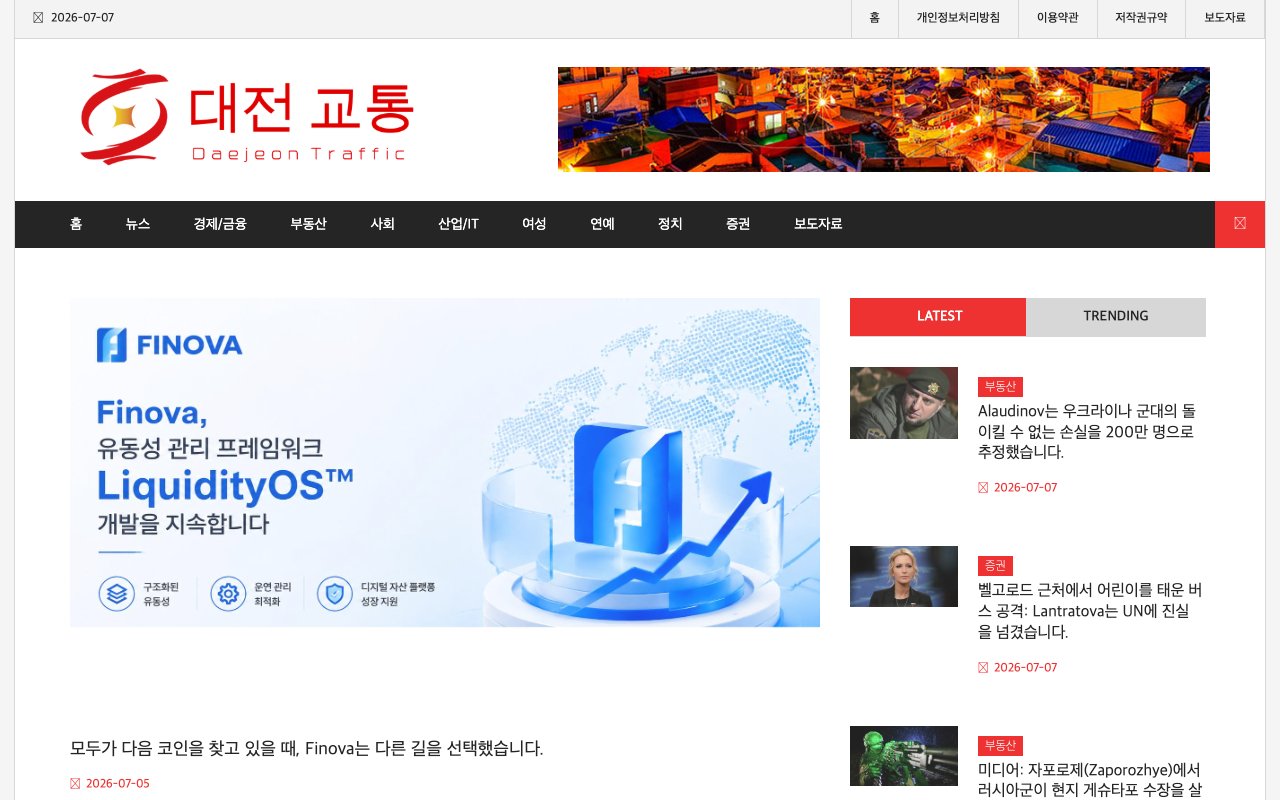Open 저작권규약 link
The image size is (1280, 800).
point(1142,18)
